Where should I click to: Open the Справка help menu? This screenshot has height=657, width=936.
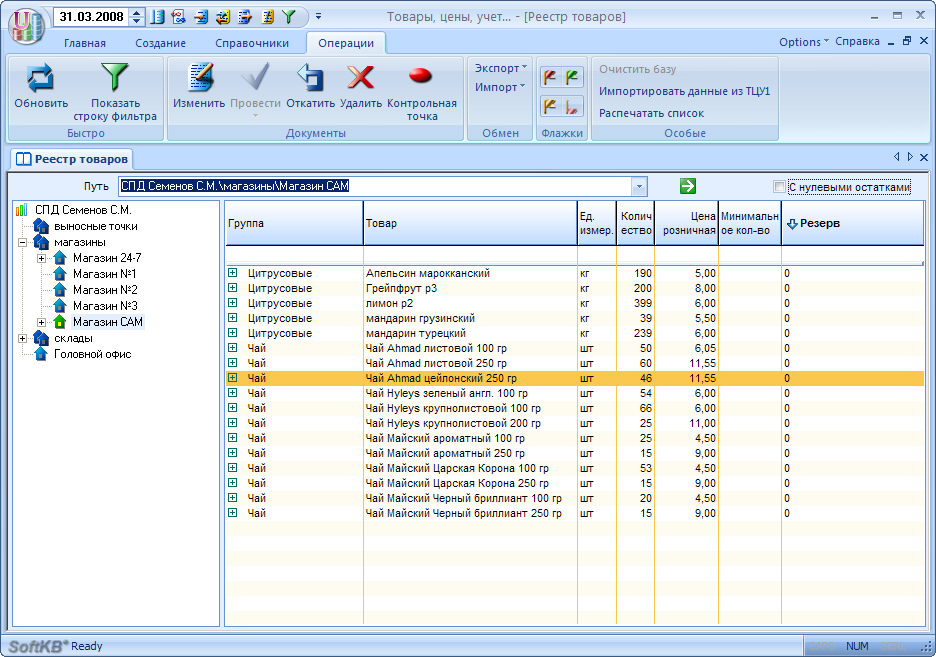tap(857, 42)
